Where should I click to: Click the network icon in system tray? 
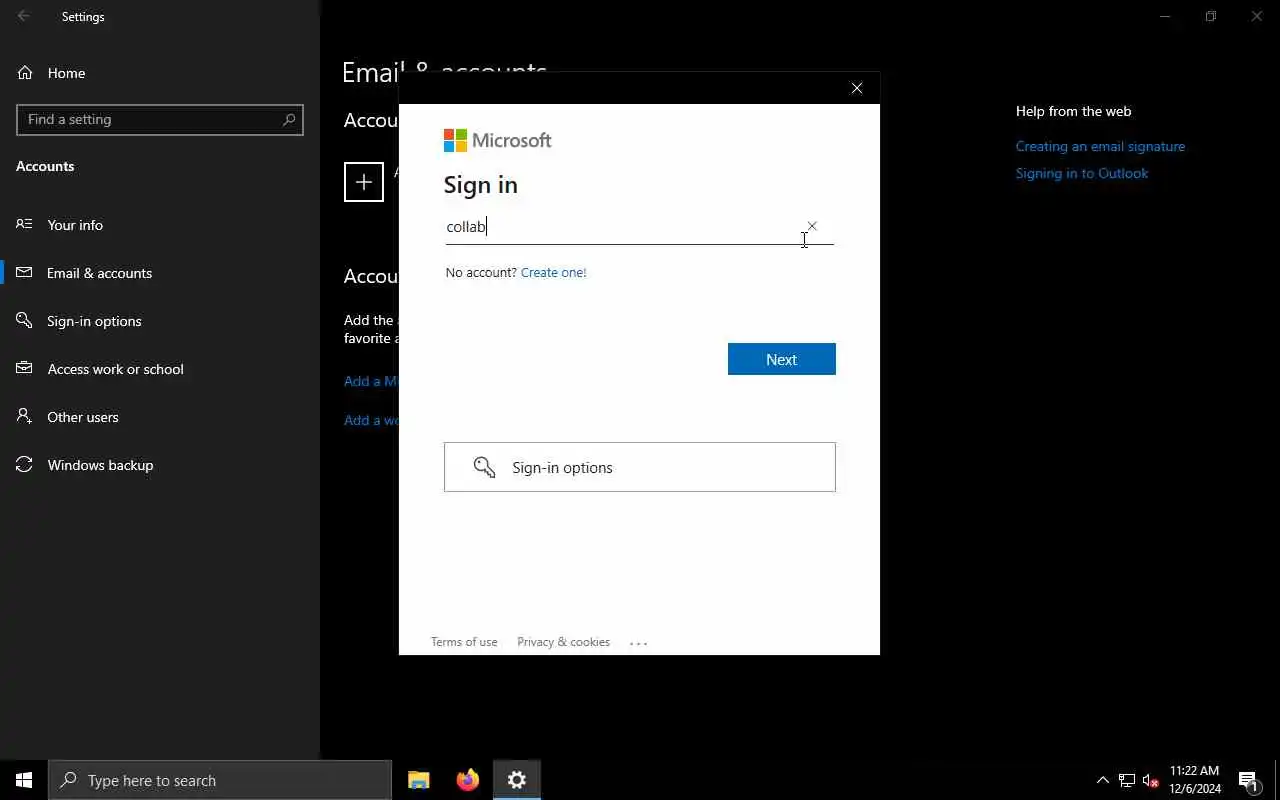(1127, 780)
